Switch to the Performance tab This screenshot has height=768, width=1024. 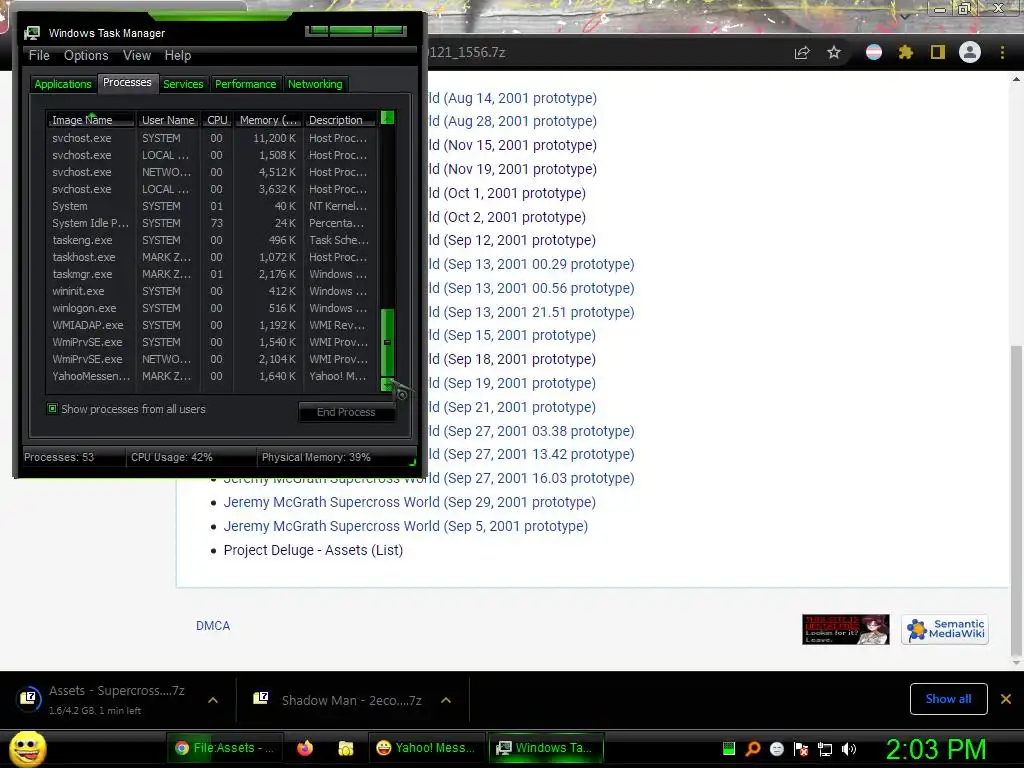coord(246,84)
